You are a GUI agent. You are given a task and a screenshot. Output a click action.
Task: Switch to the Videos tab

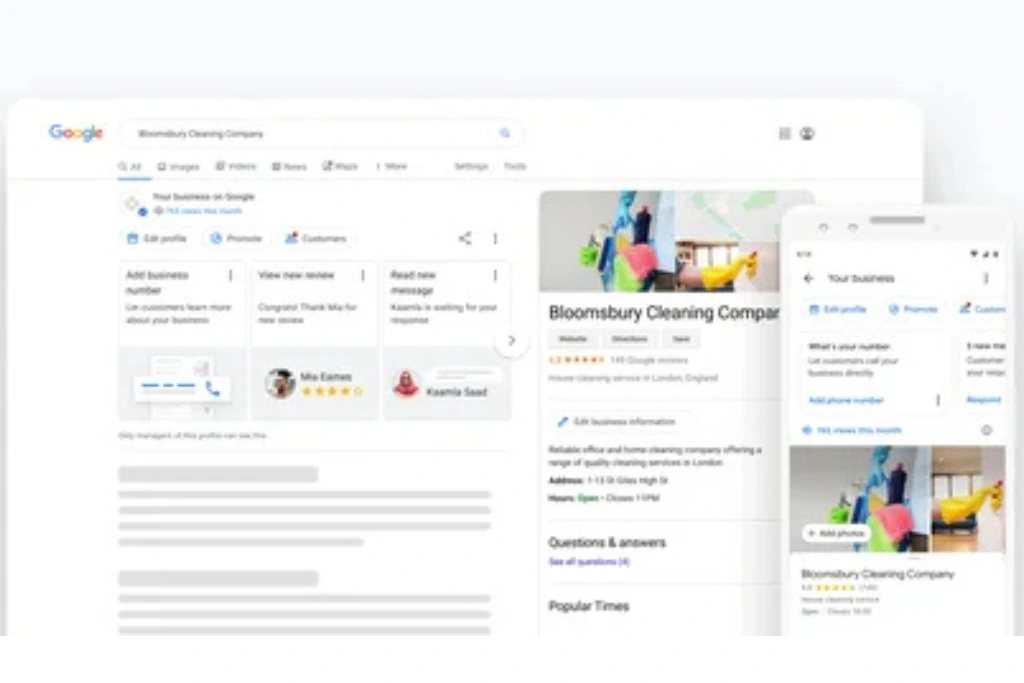(x=236, y=167)
